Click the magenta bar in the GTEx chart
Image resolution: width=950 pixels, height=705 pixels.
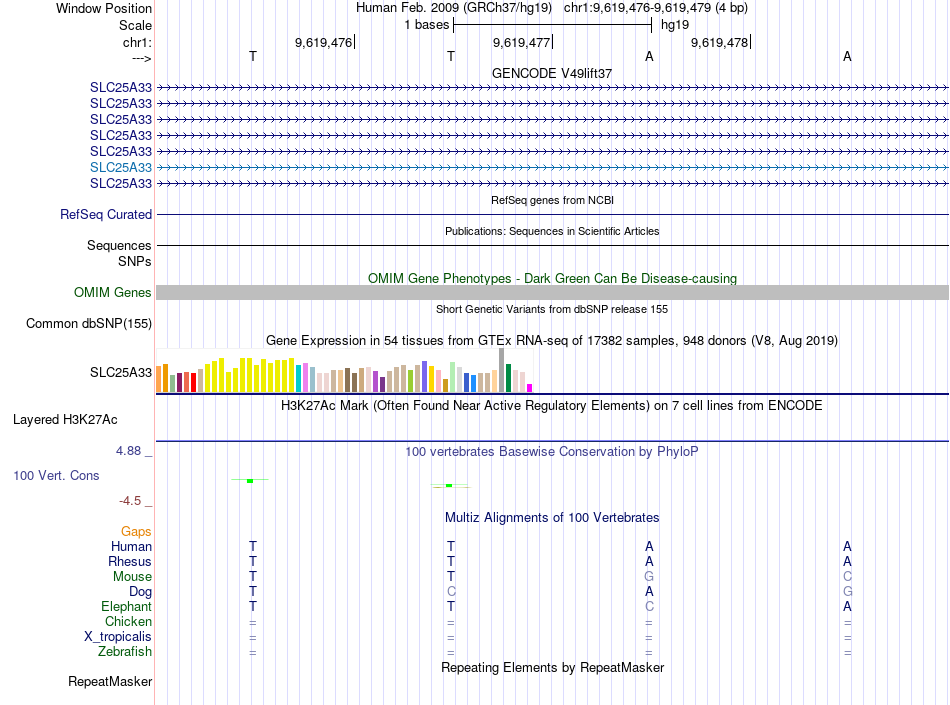point(530,388)
